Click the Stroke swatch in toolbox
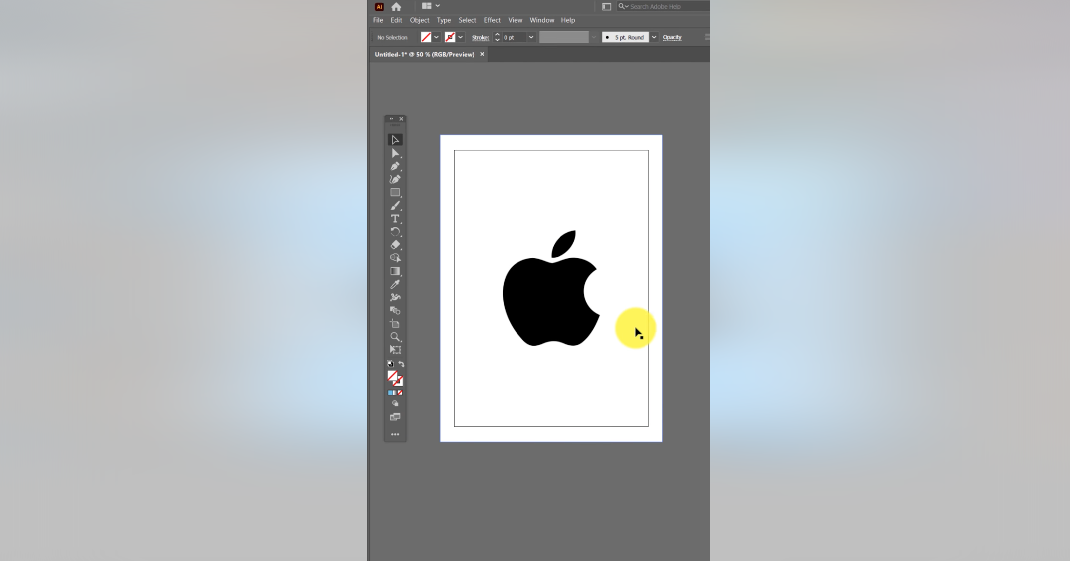Image resolution: width=1070 pixels, height=561 pixels. click(399, 382)
